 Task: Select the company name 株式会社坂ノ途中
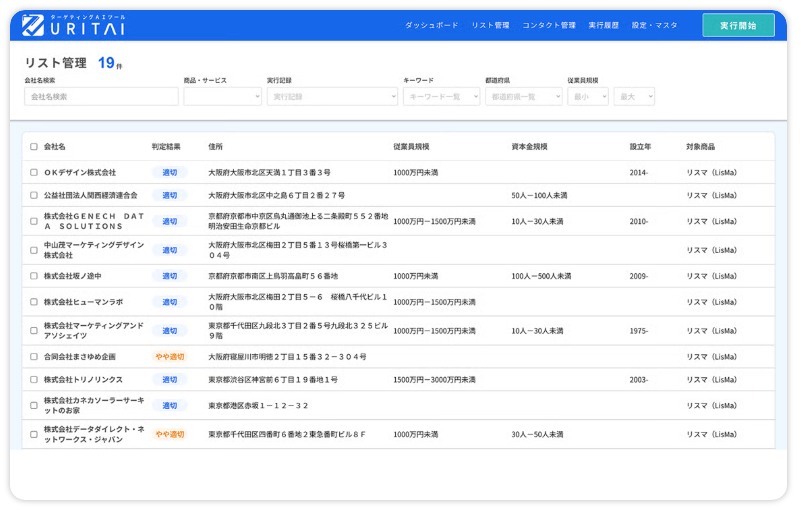point(73,276)
